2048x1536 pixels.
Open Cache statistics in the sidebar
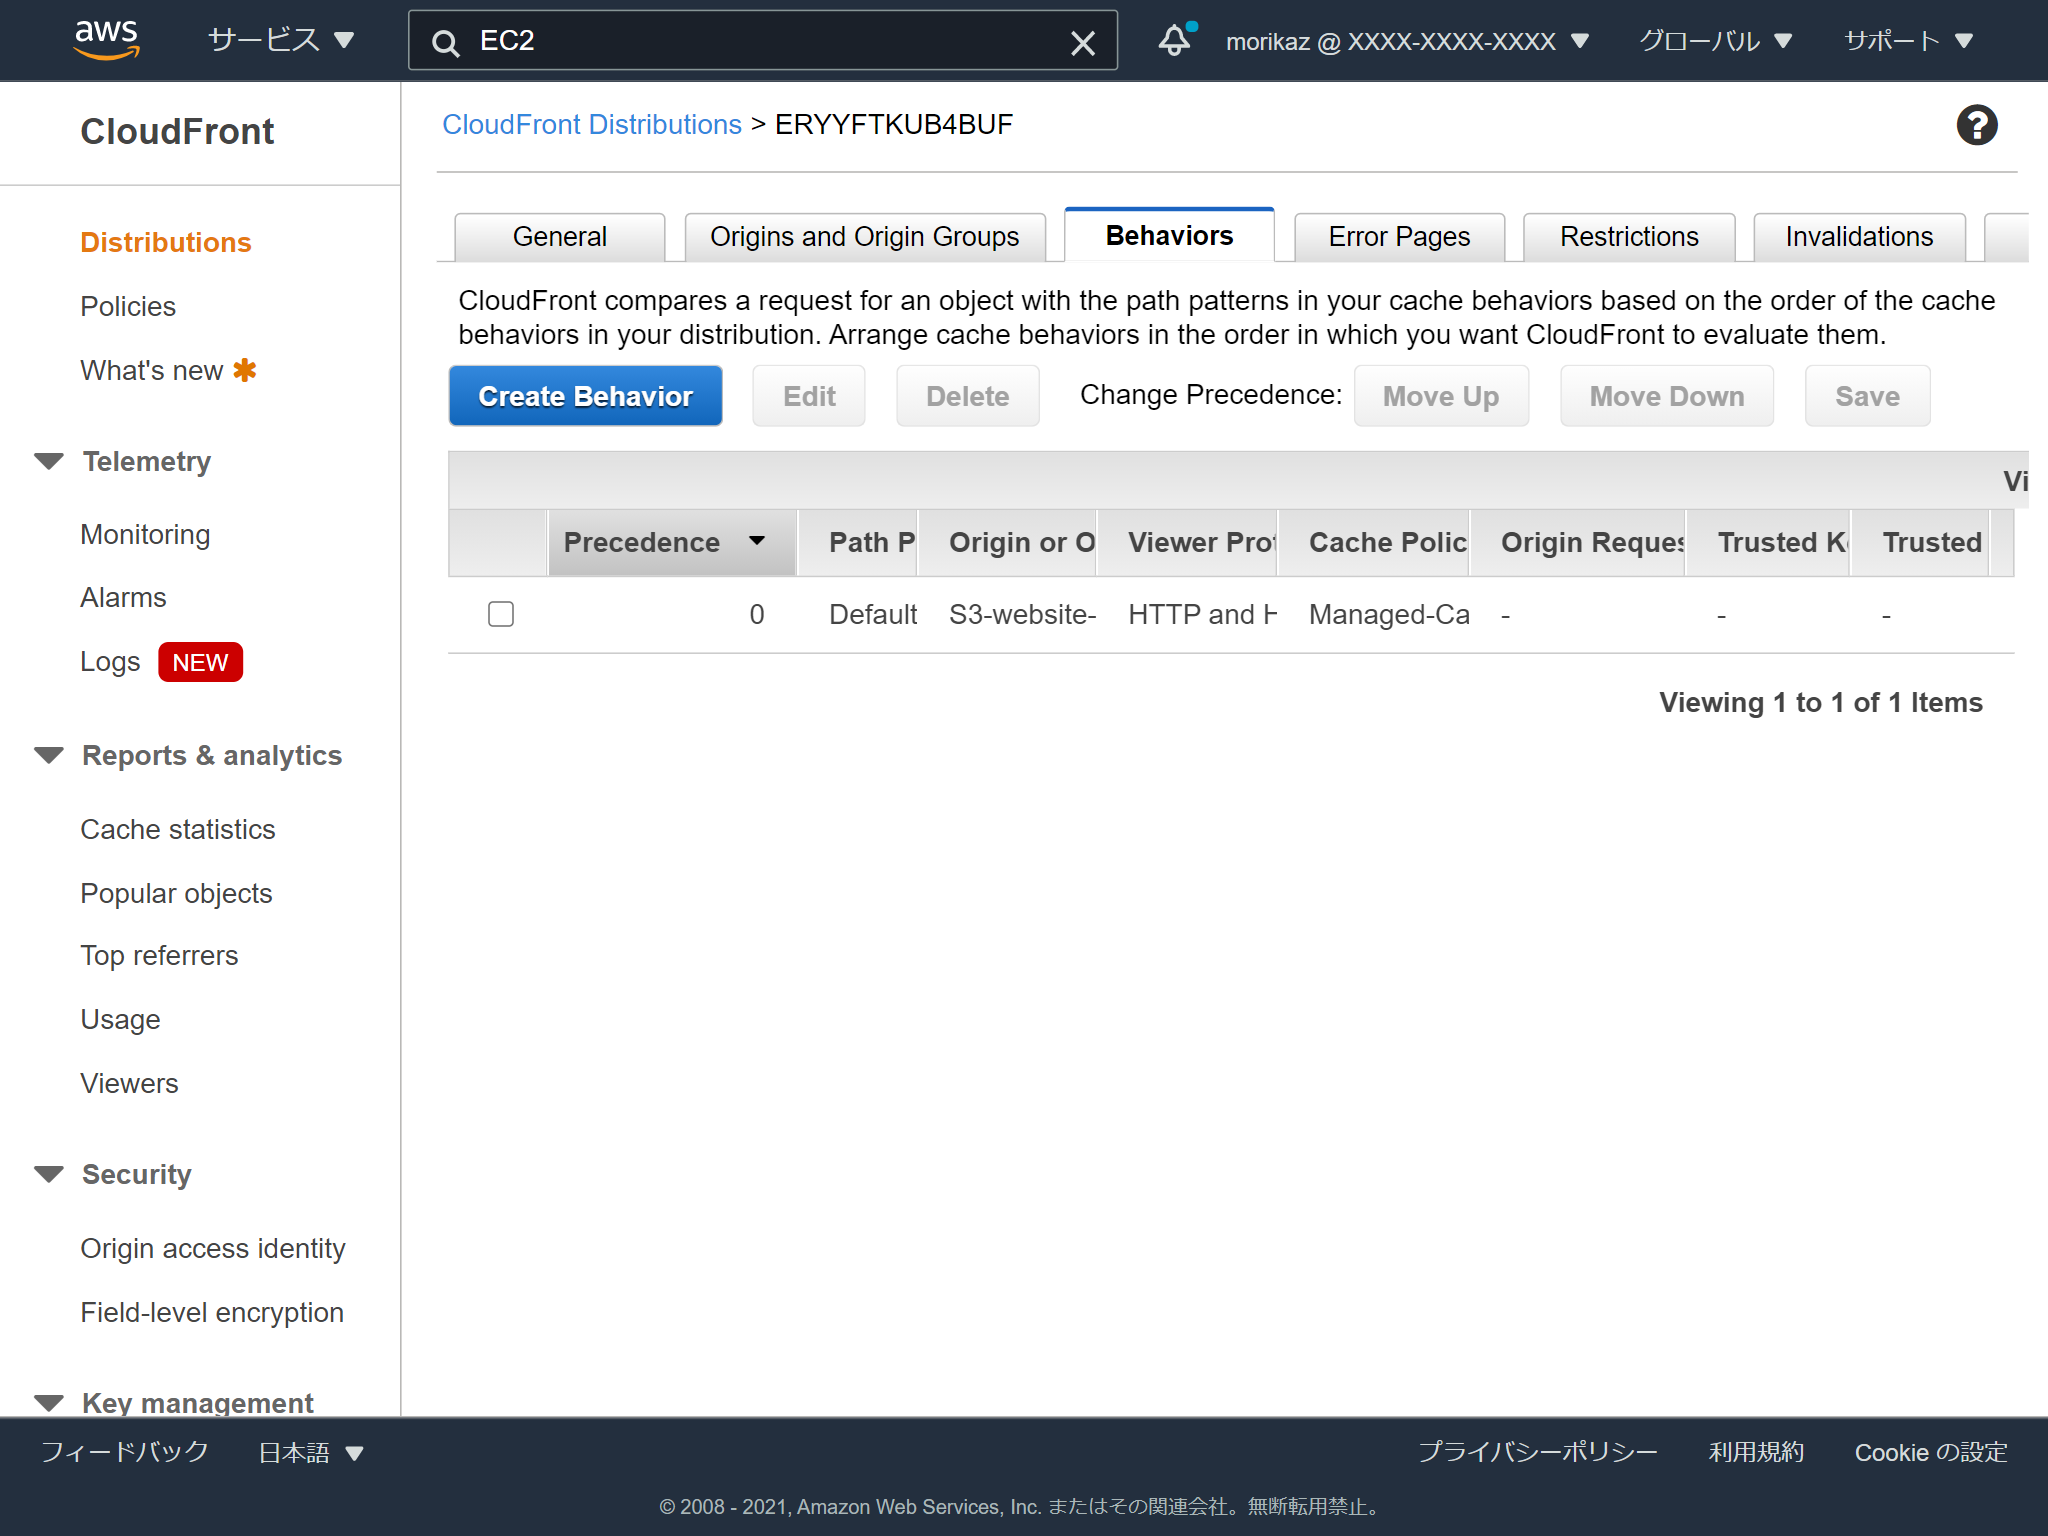[178, 829]
